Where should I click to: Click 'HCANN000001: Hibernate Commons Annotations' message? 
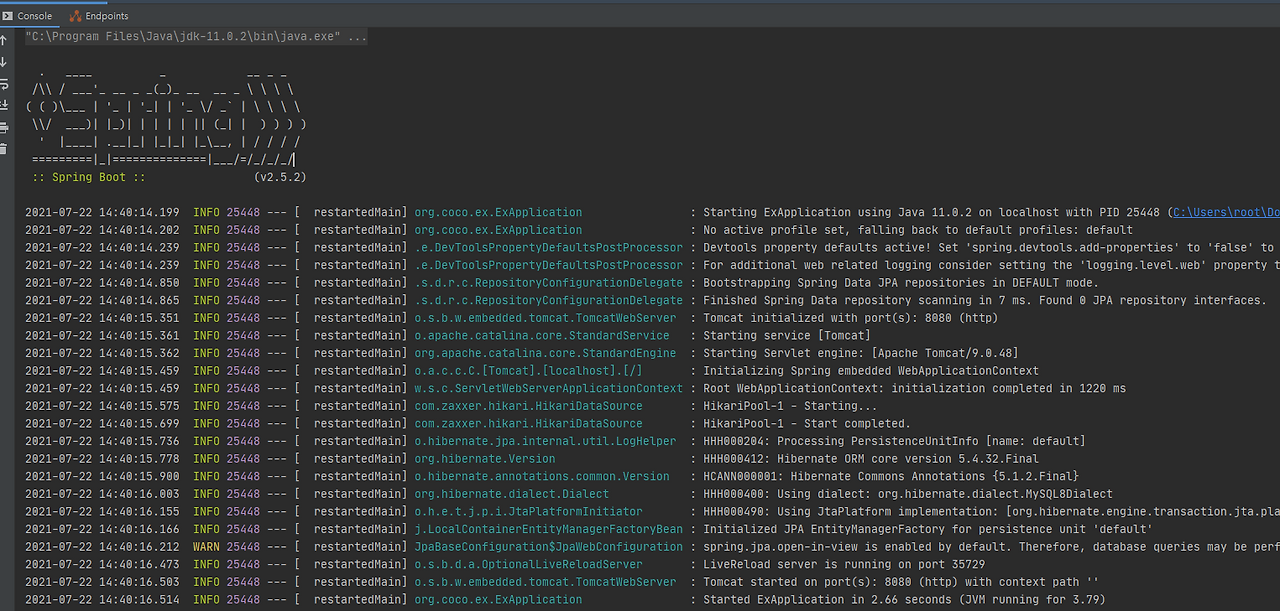pyautogui.click(x=891, y=476)
